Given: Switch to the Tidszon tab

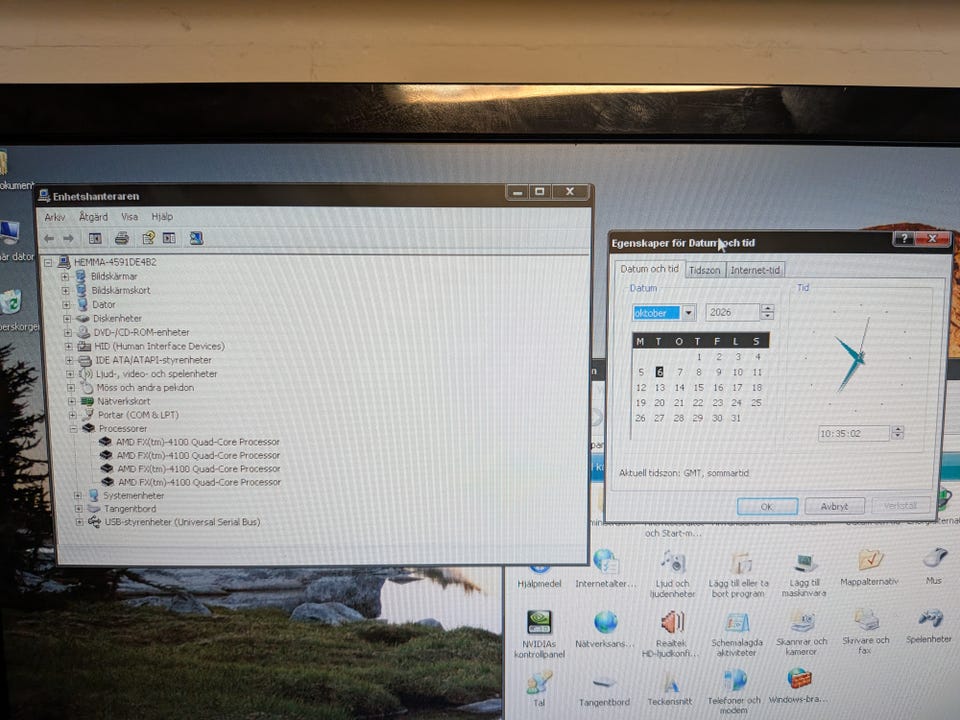Looking at the screenshot, I should [704, 270].
